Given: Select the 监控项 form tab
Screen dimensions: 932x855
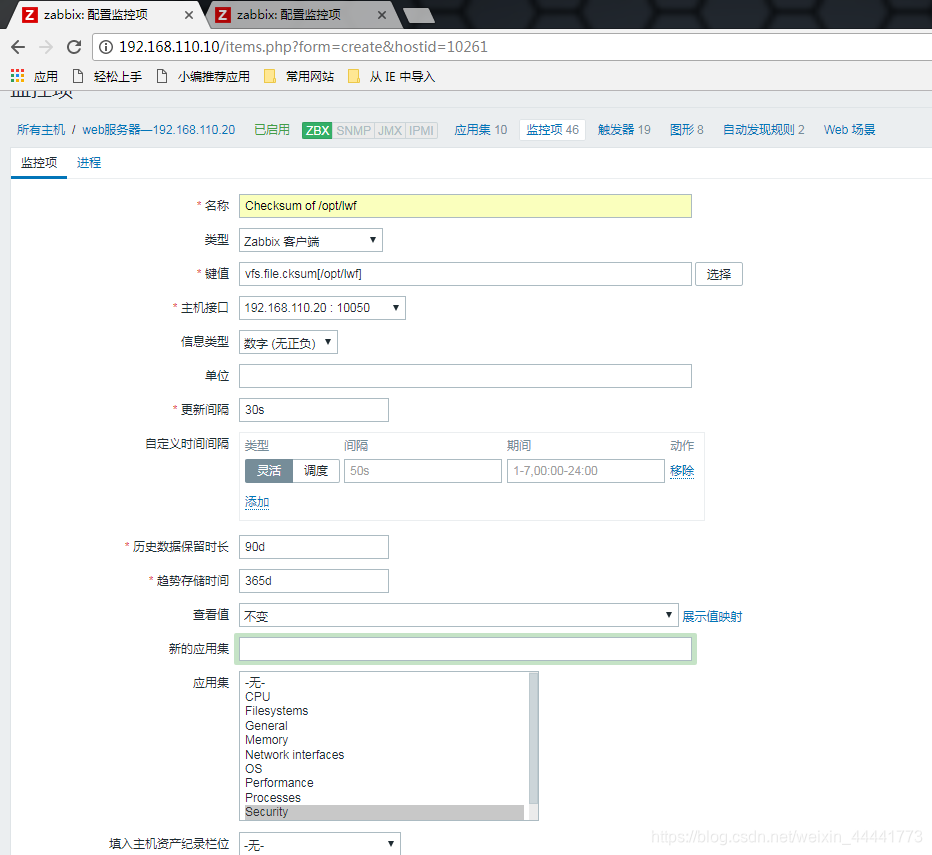Looking at the screenshot, I should 39,162.
